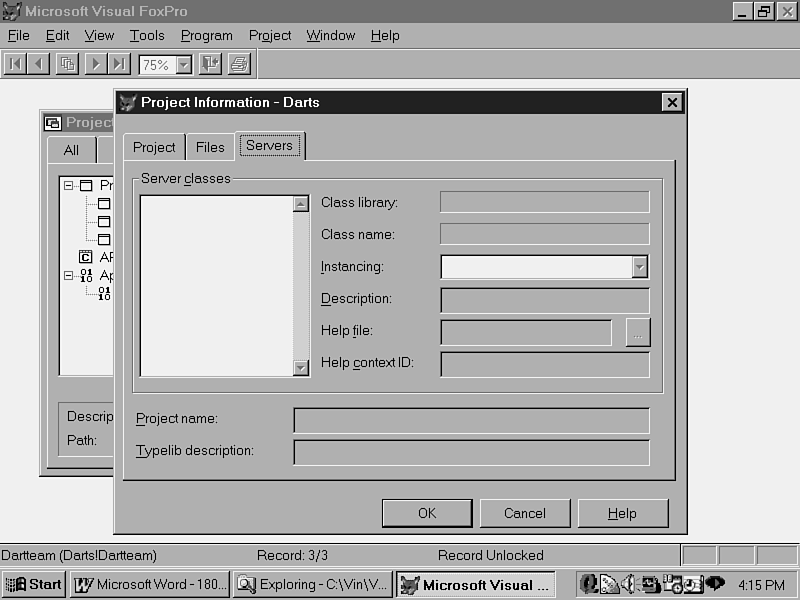Image resolution: width=800 pixels, height=600 pixels.
Task: Switch to Microsoft Word in taskbar
Action: 150,585
